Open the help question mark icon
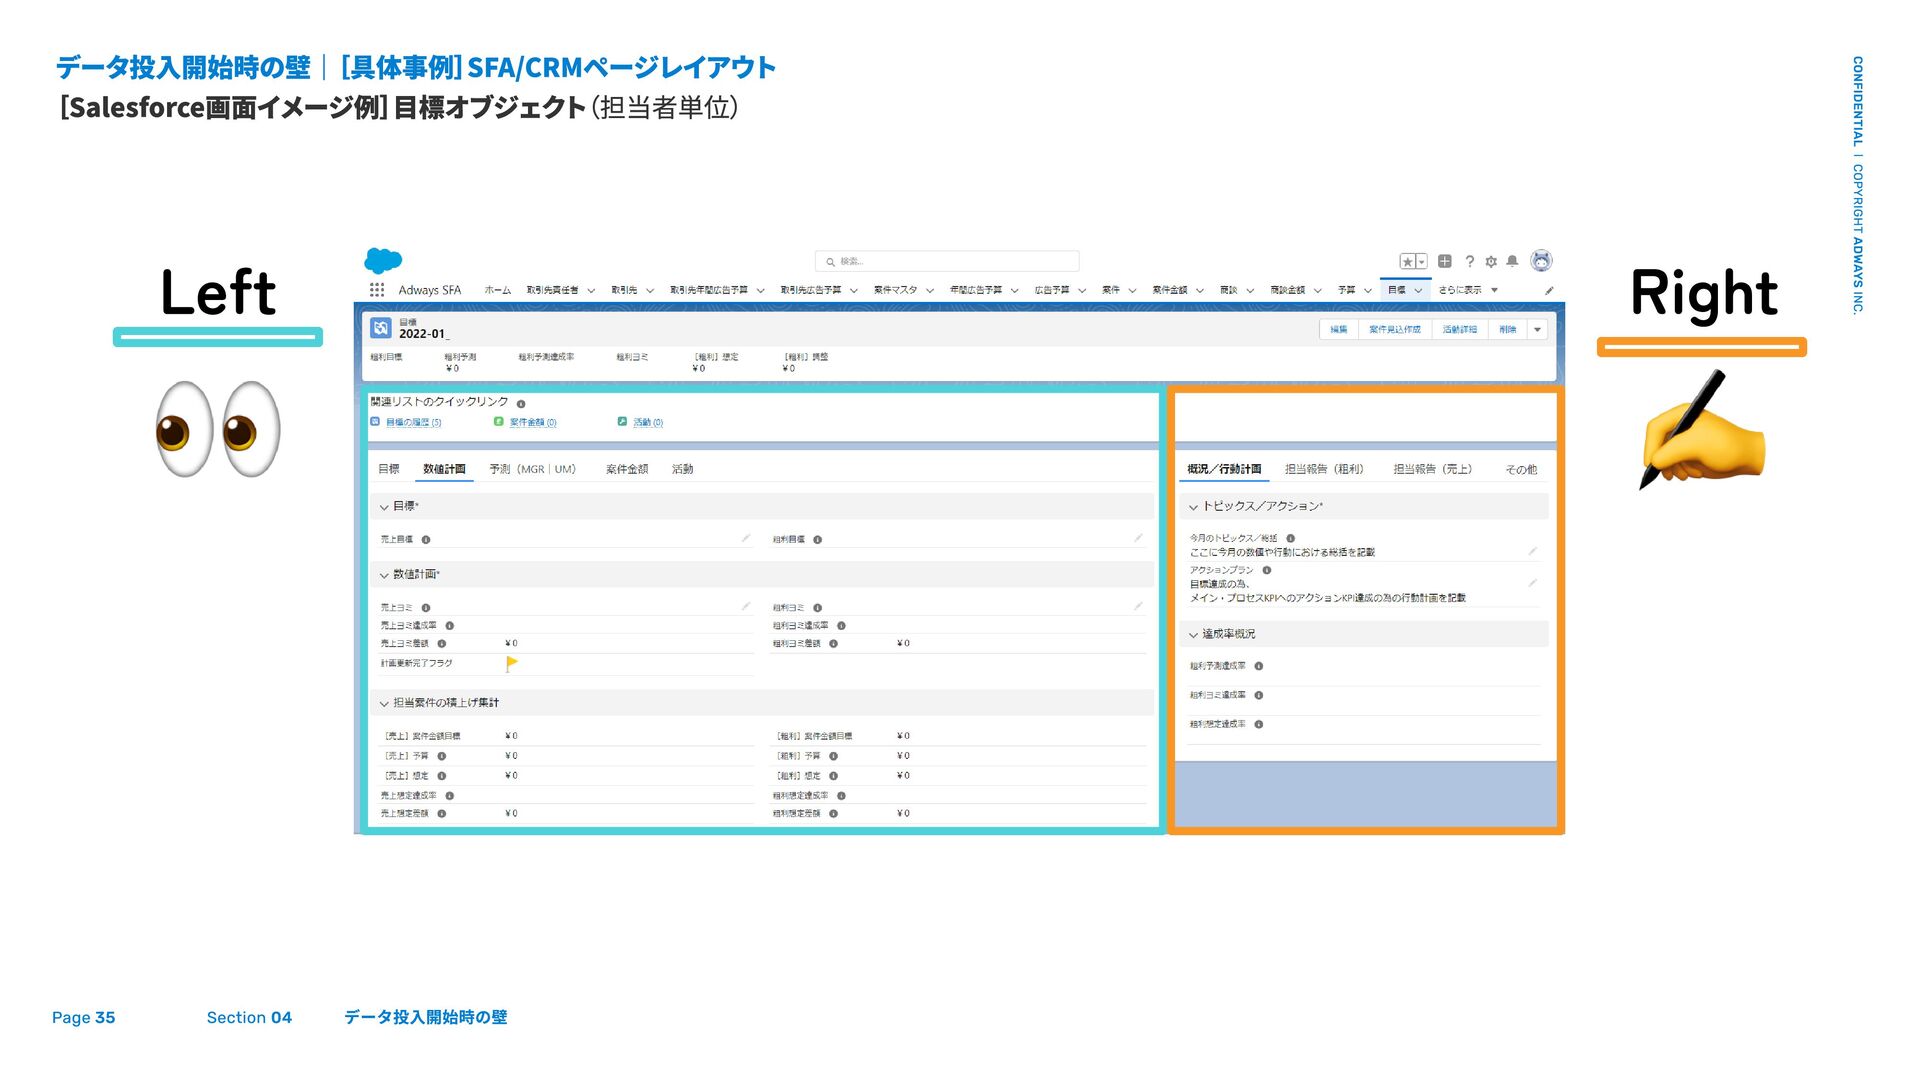The image size is (1920, 1080). click(x=1470, y=262)
